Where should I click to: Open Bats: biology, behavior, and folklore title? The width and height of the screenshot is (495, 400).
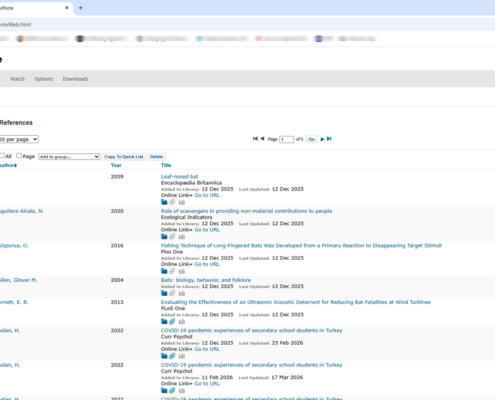click(206, 280)
